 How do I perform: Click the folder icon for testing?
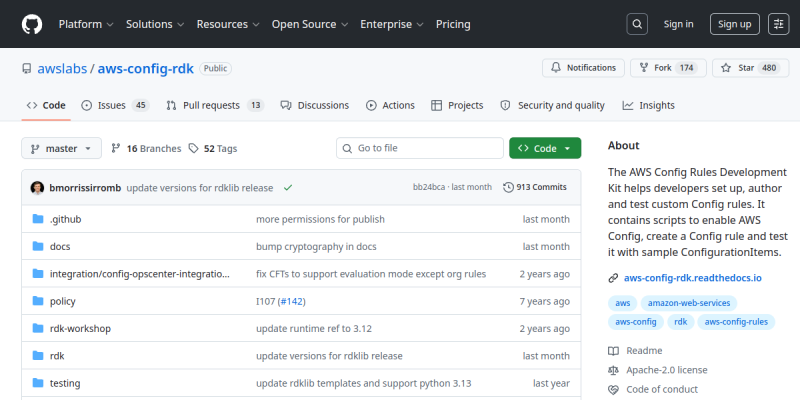pyautogui.click(x=38, y=383)
